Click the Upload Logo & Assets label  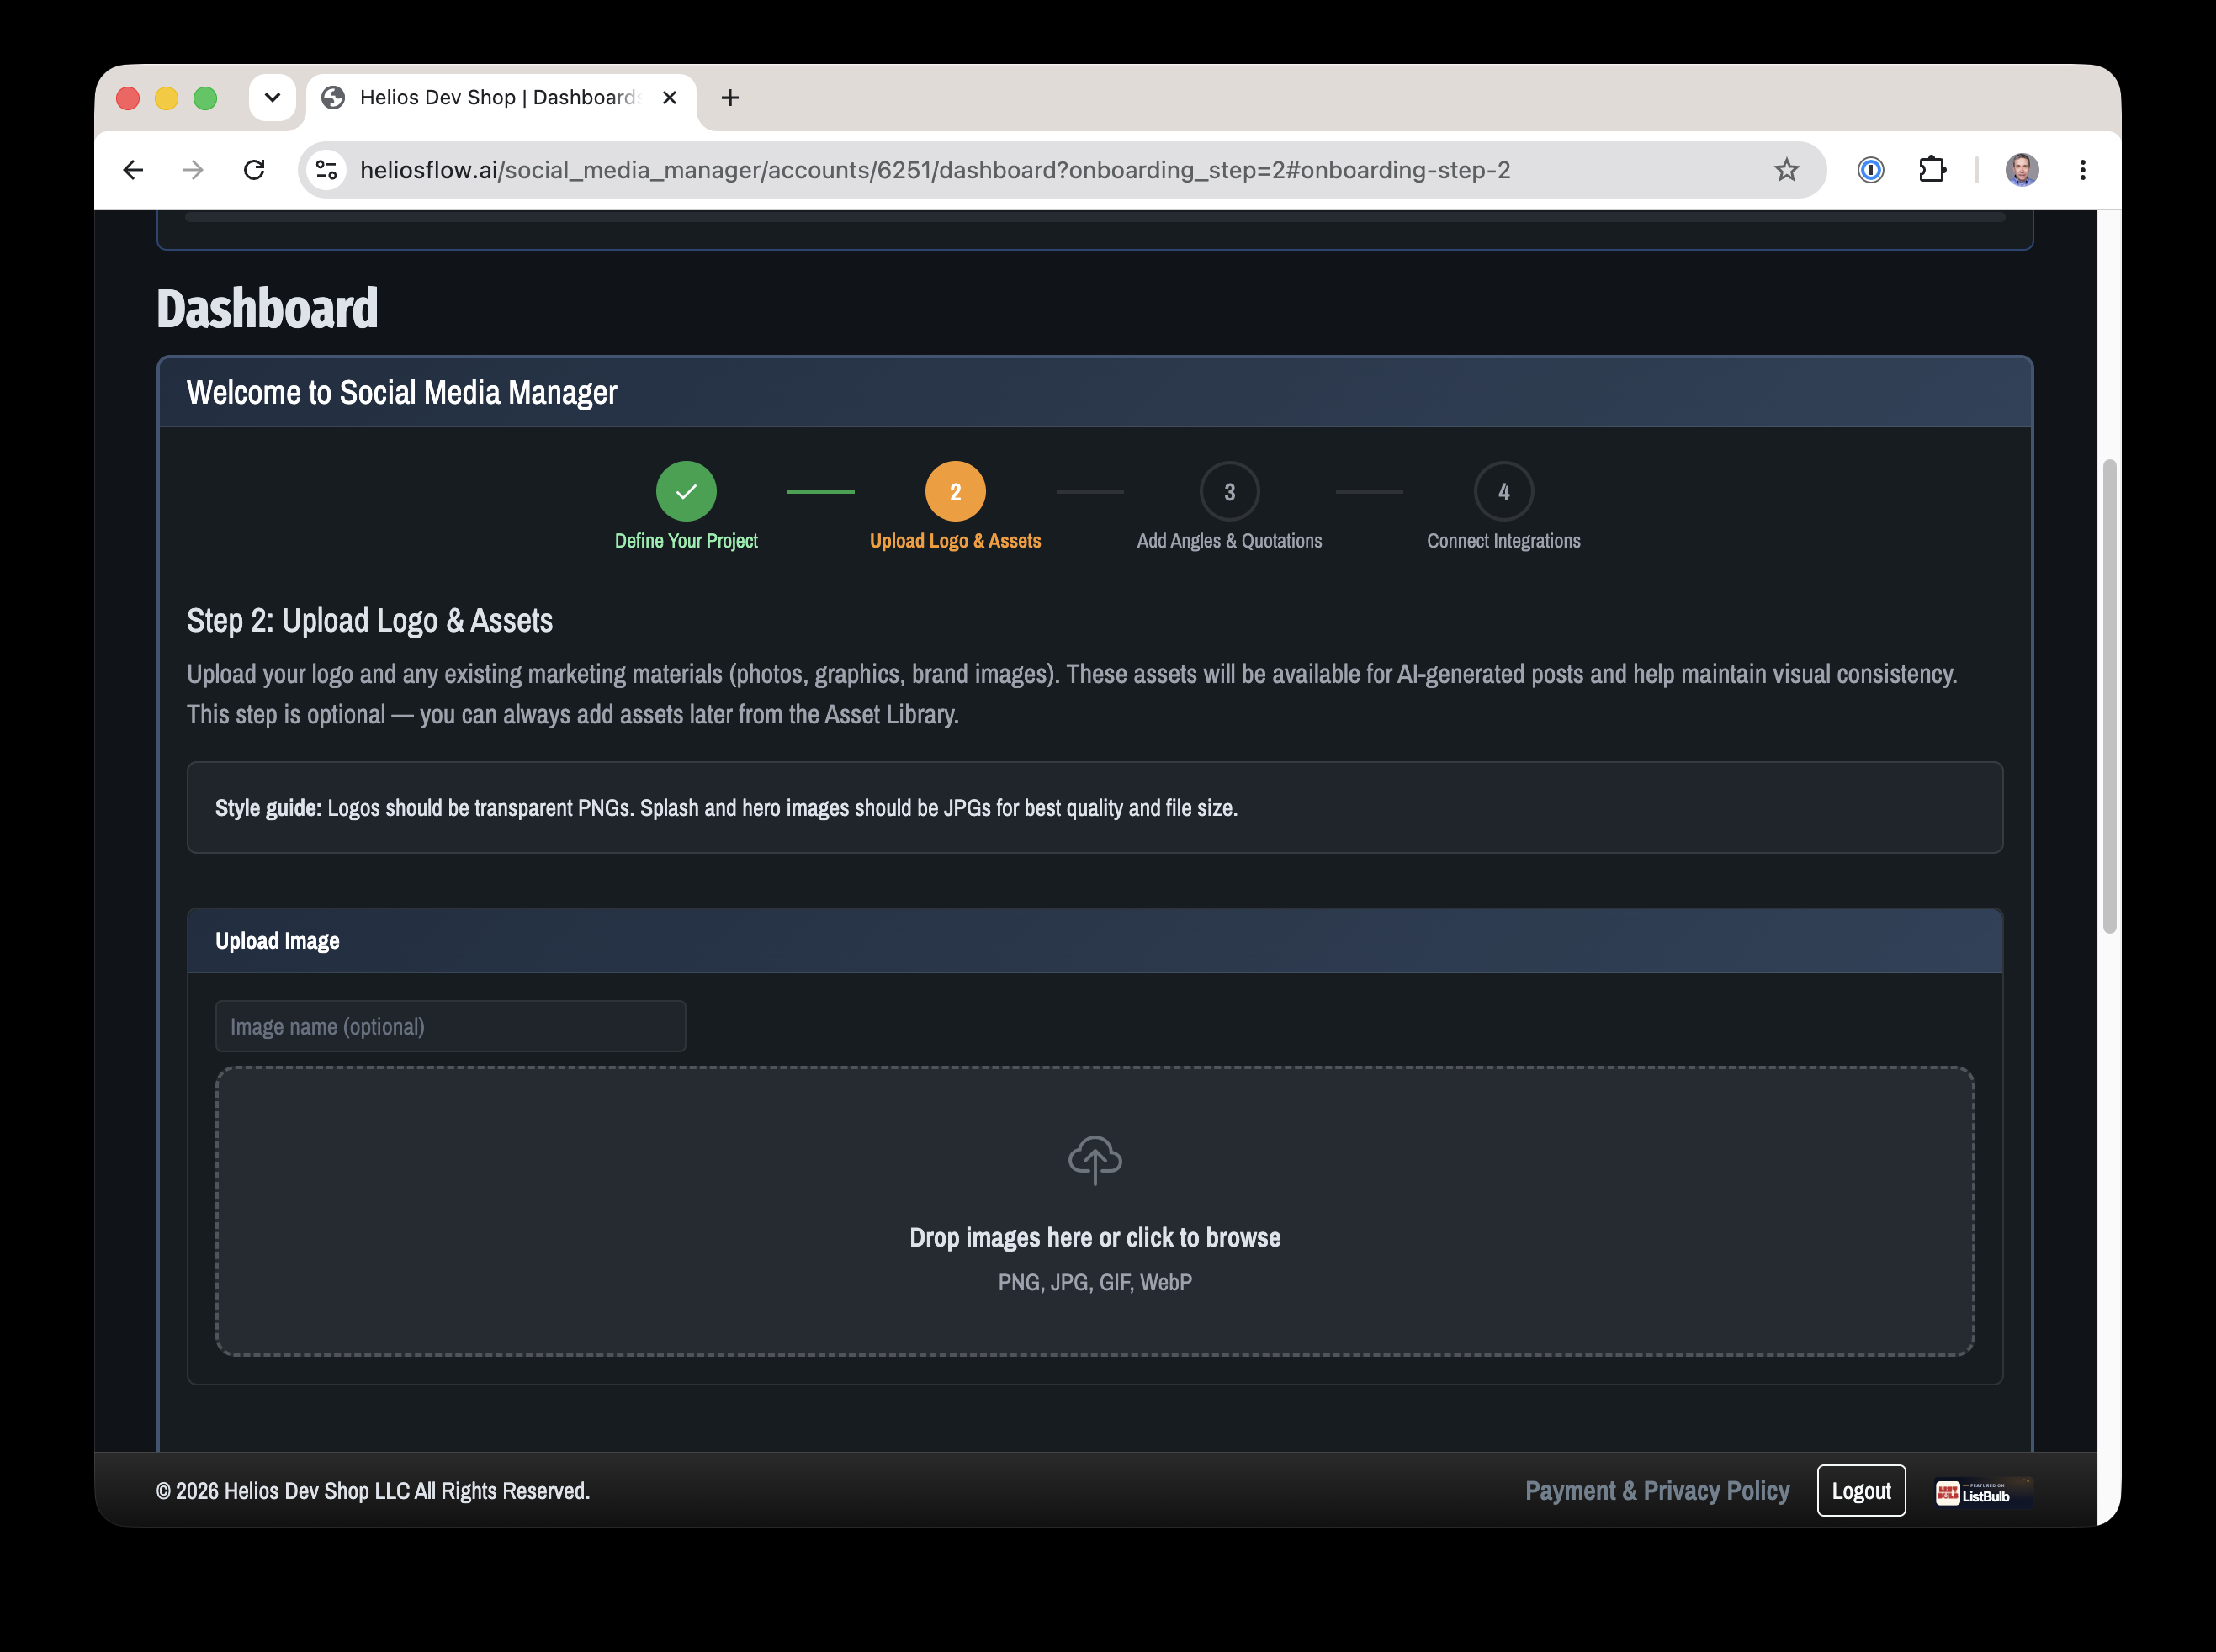(955, 541)
